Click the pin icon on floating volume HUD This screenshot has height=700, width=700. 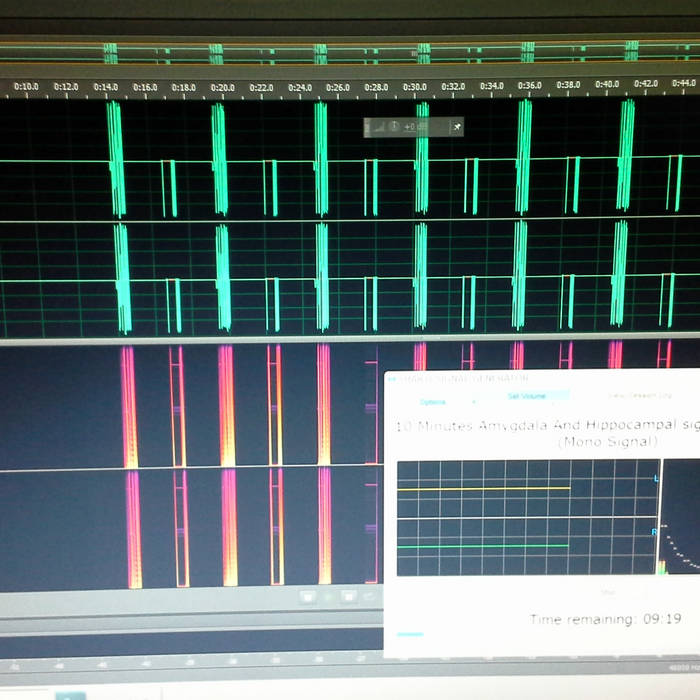coord(457,127)
